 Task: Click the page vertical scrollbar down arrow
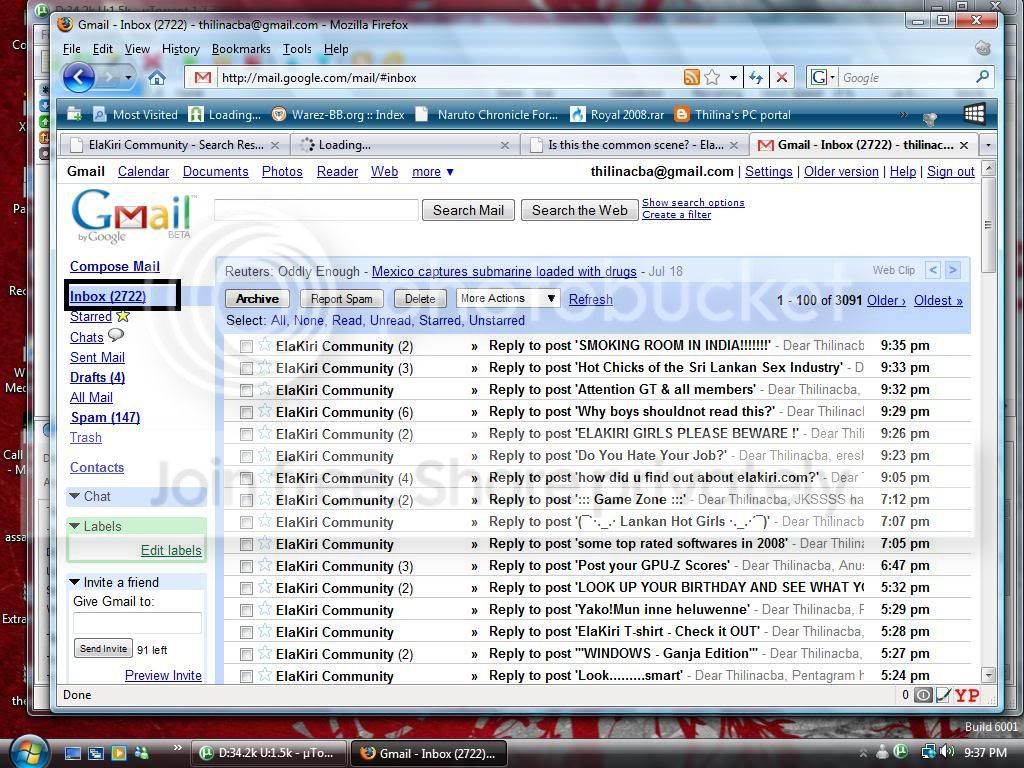pyautogui.click(x=988, y=675)
